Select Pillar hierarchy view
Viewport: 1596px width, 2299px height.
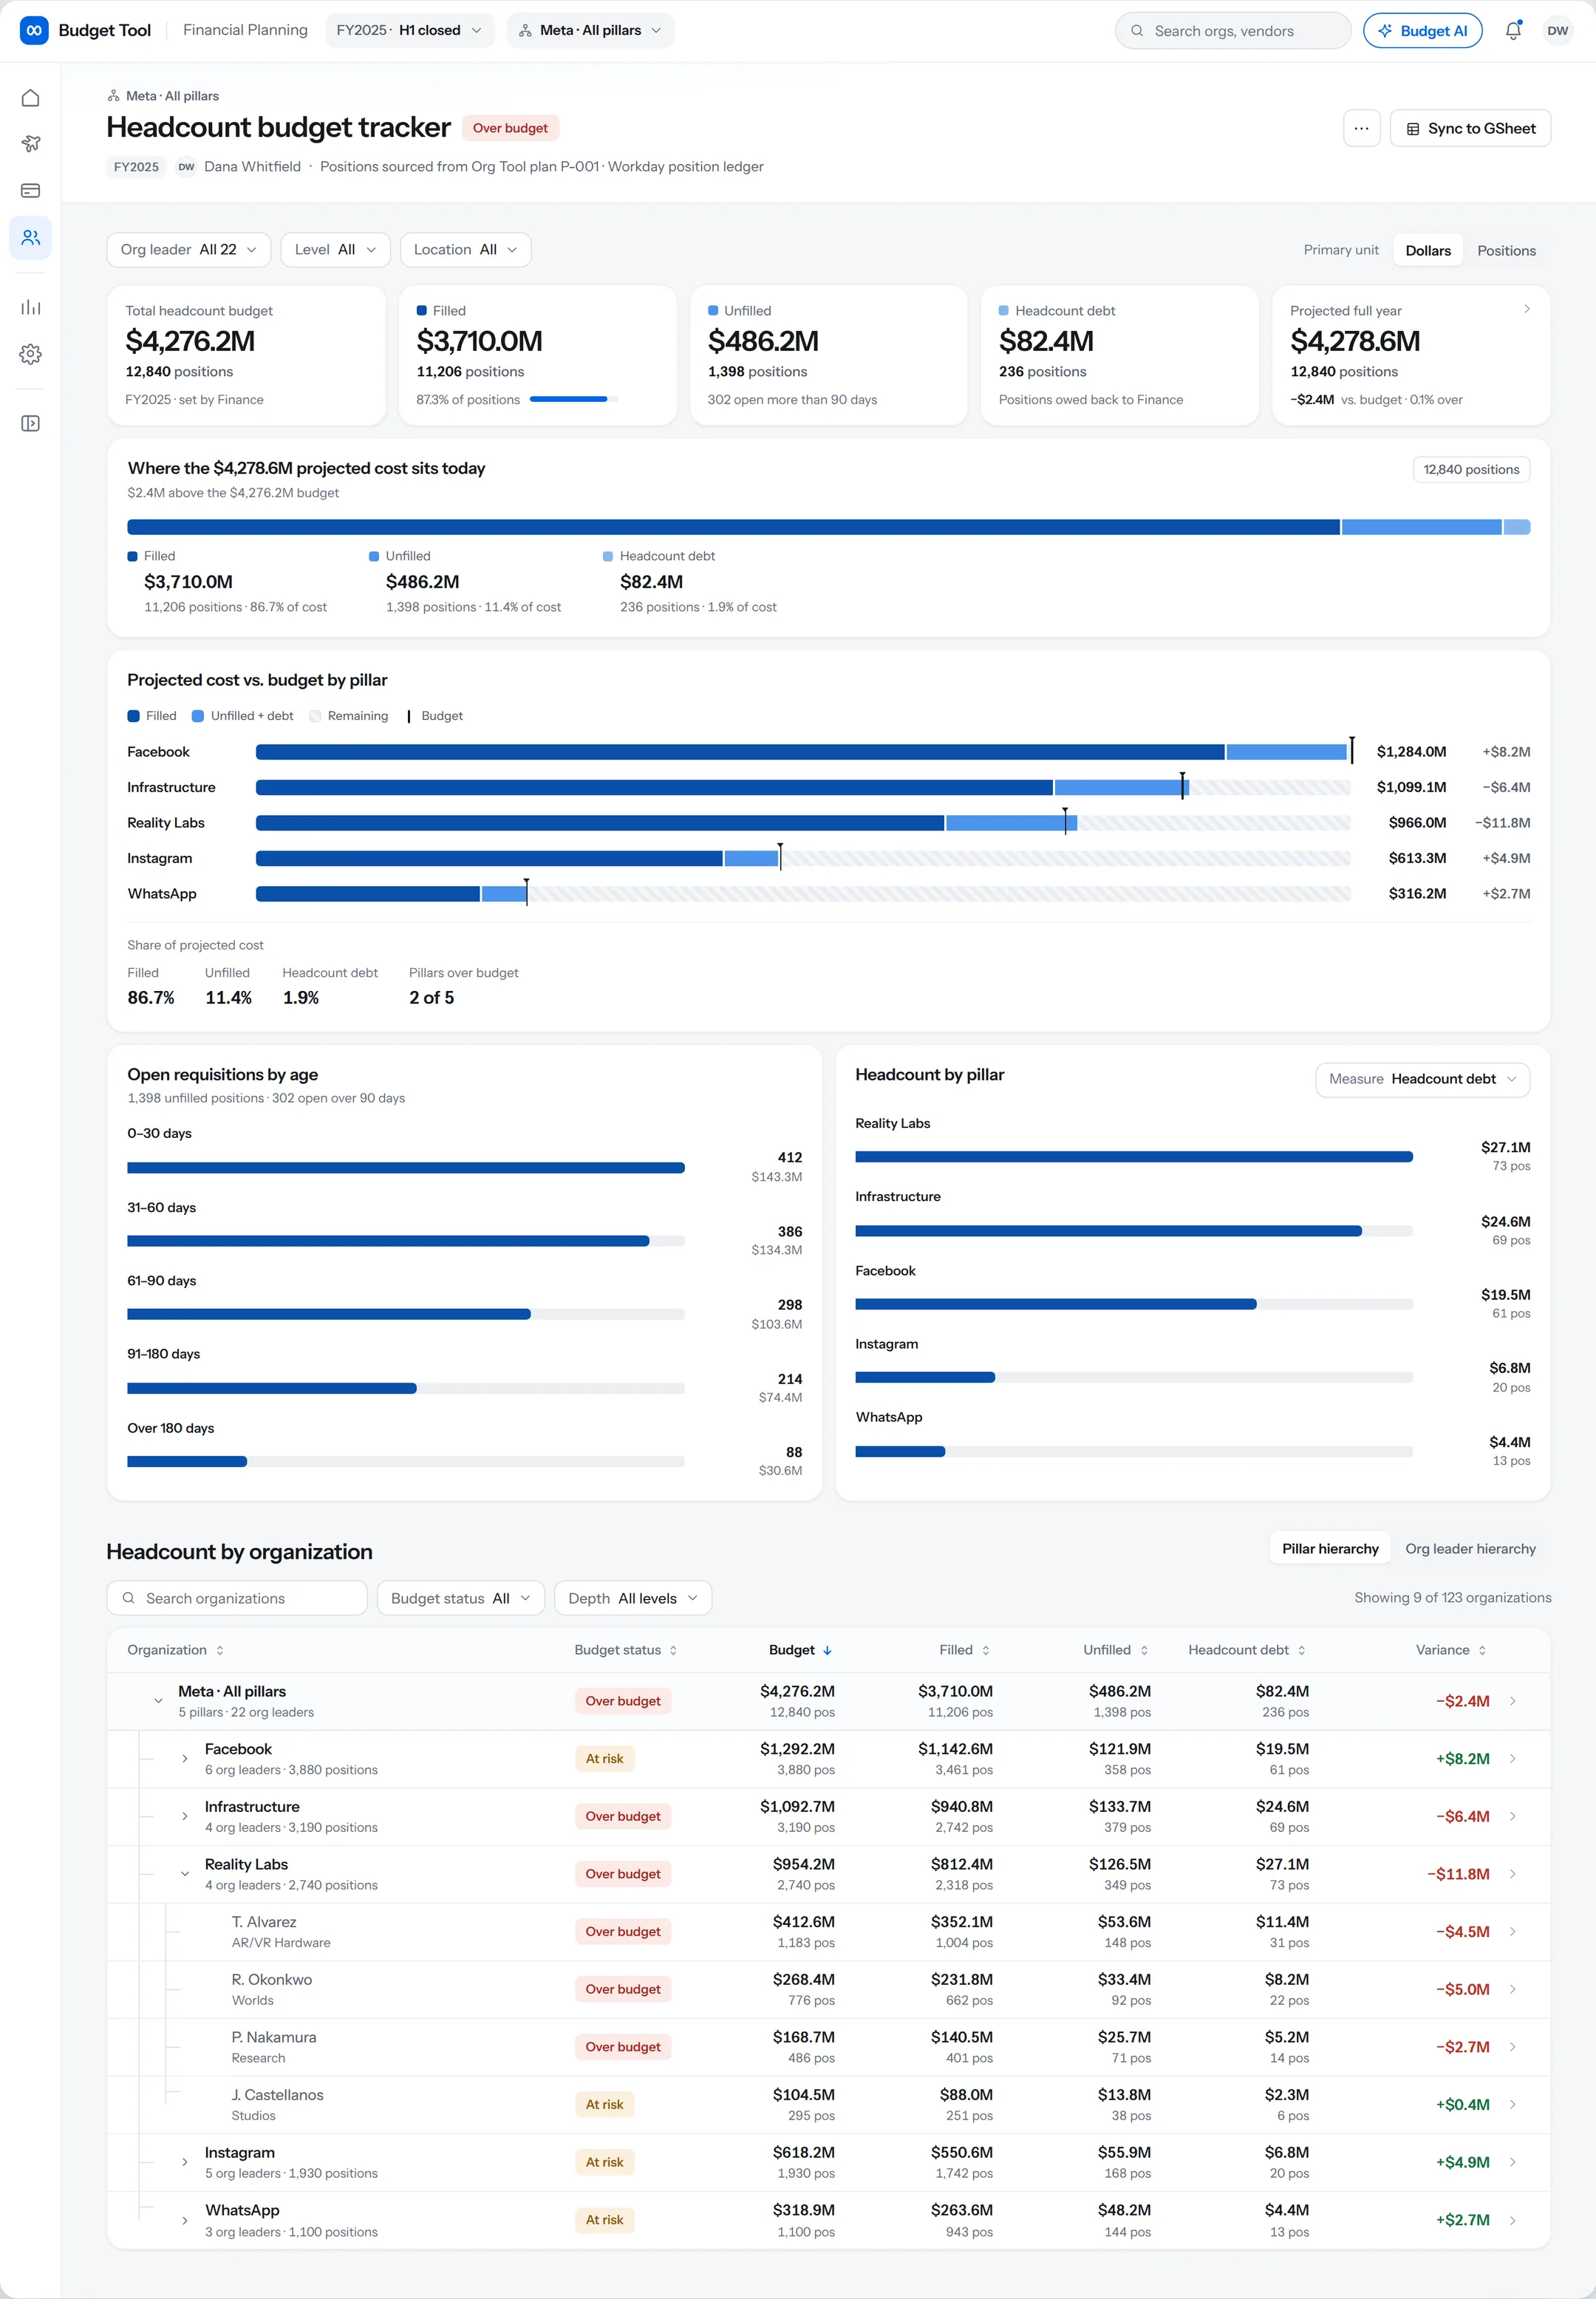[1330, 1548]
